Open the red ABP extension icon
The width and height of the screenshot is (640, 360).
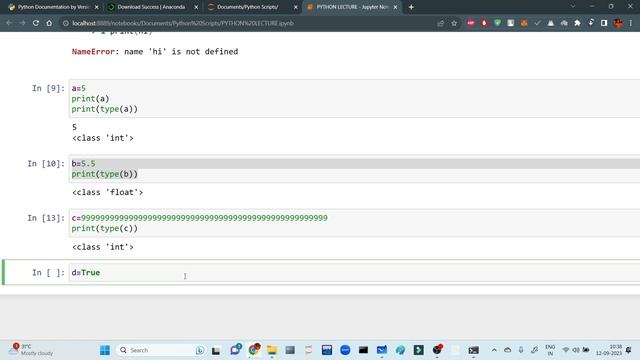tap(471, 23)
